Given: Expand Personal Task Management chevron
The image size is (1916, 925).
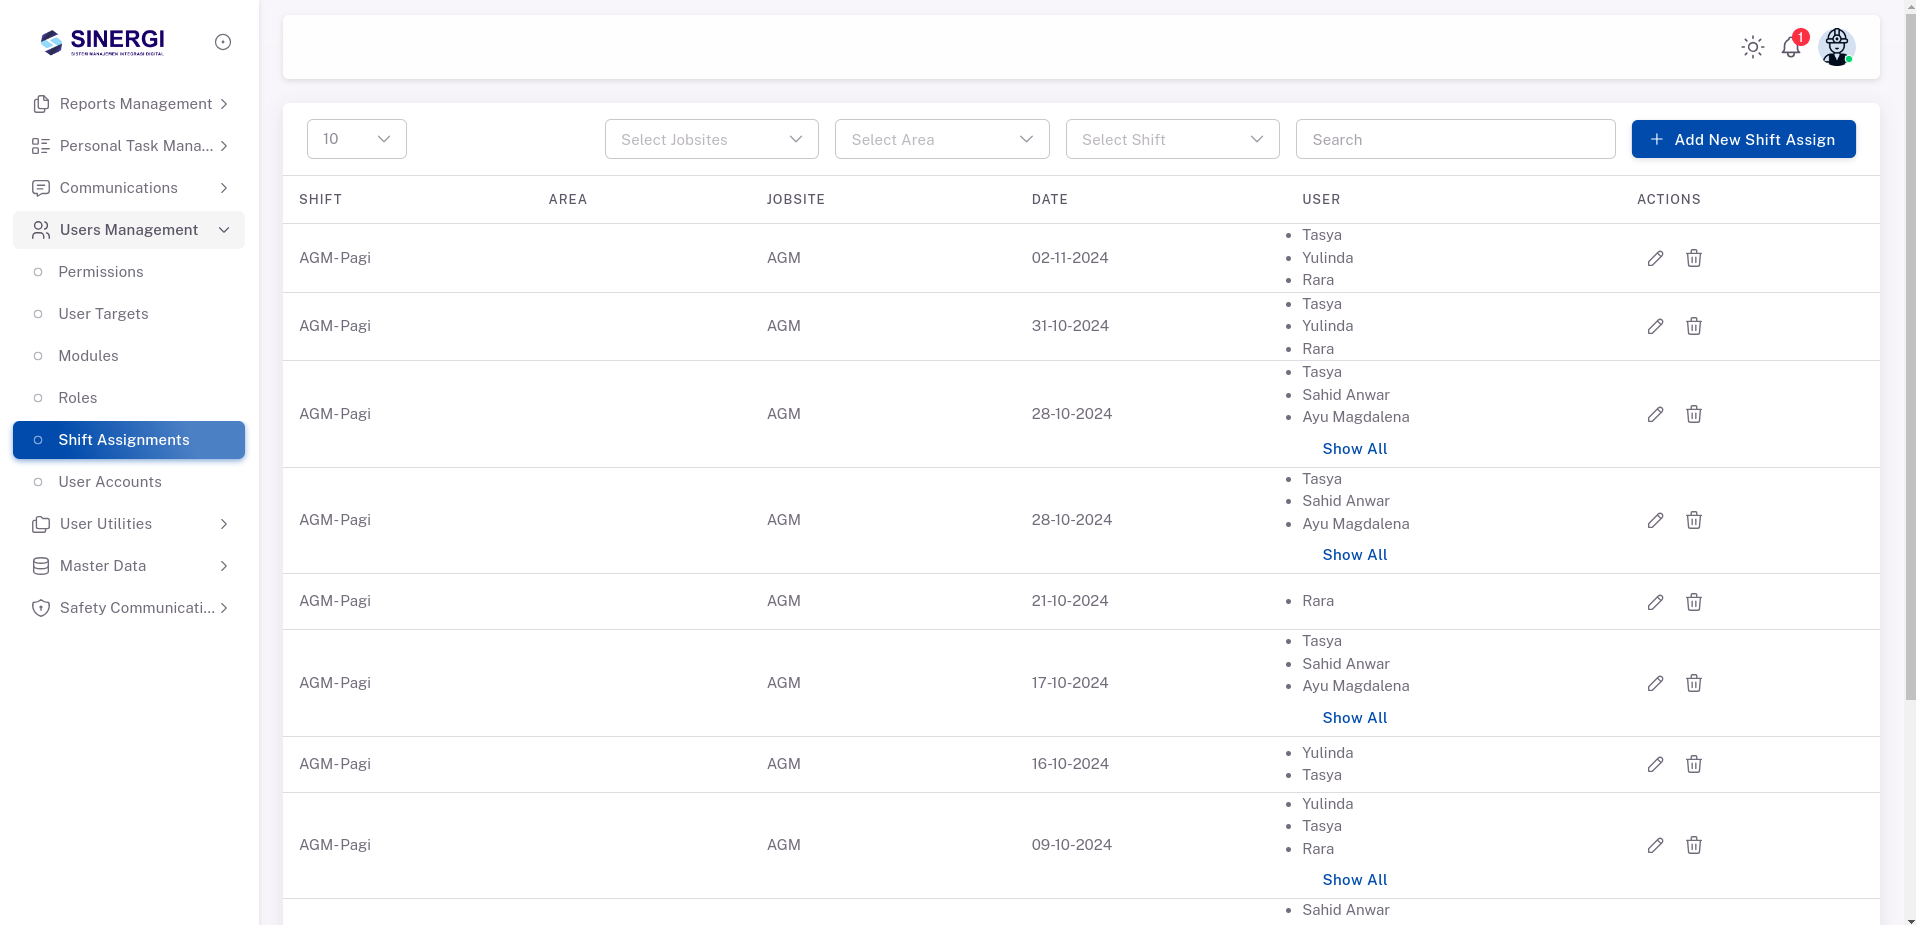Looking at the screenshot, I should point(224,146).
